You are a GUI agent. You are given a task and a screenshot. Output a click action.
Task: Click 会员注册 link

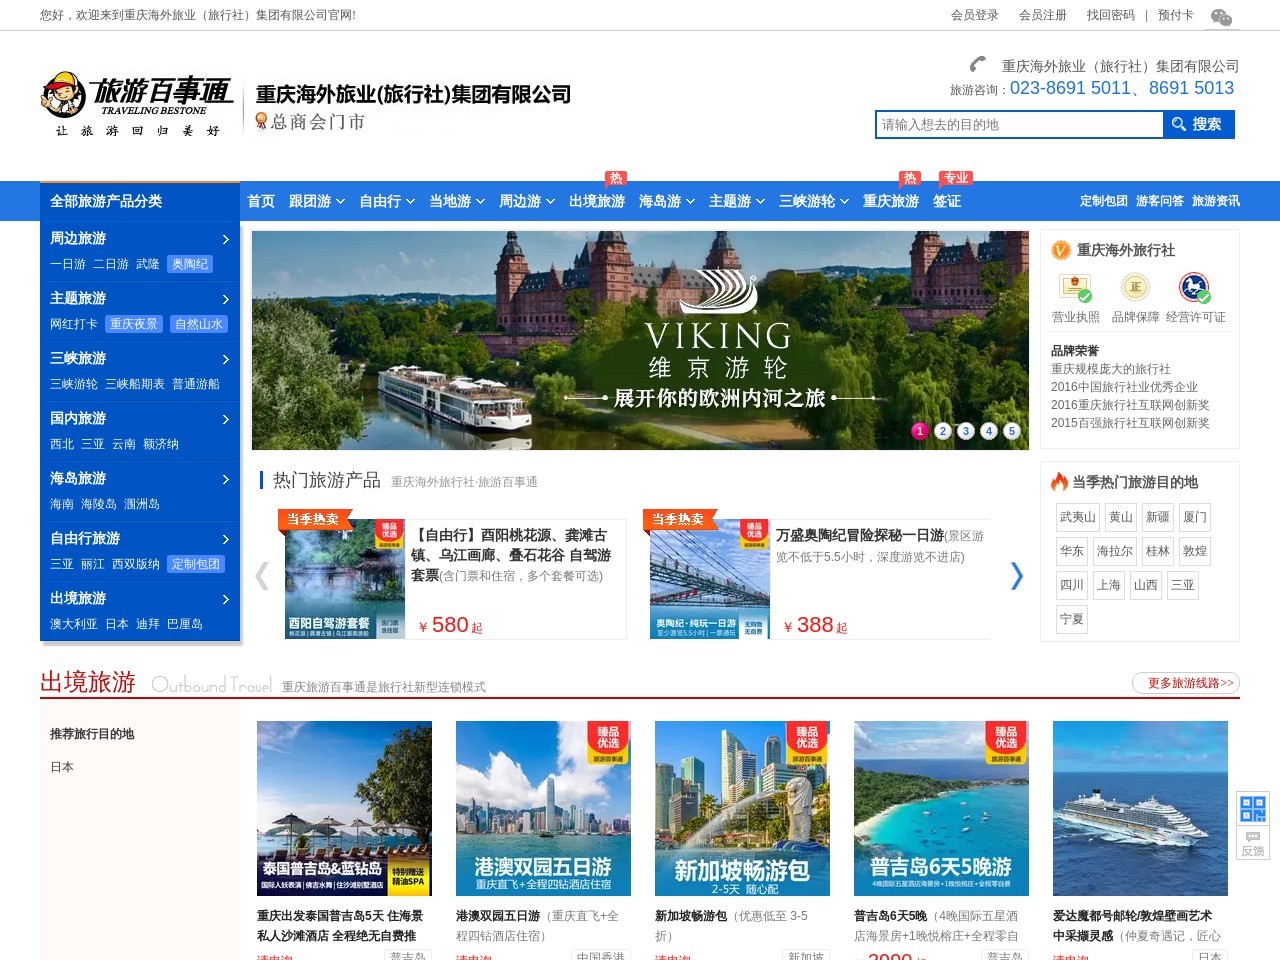click(1043, 15)
